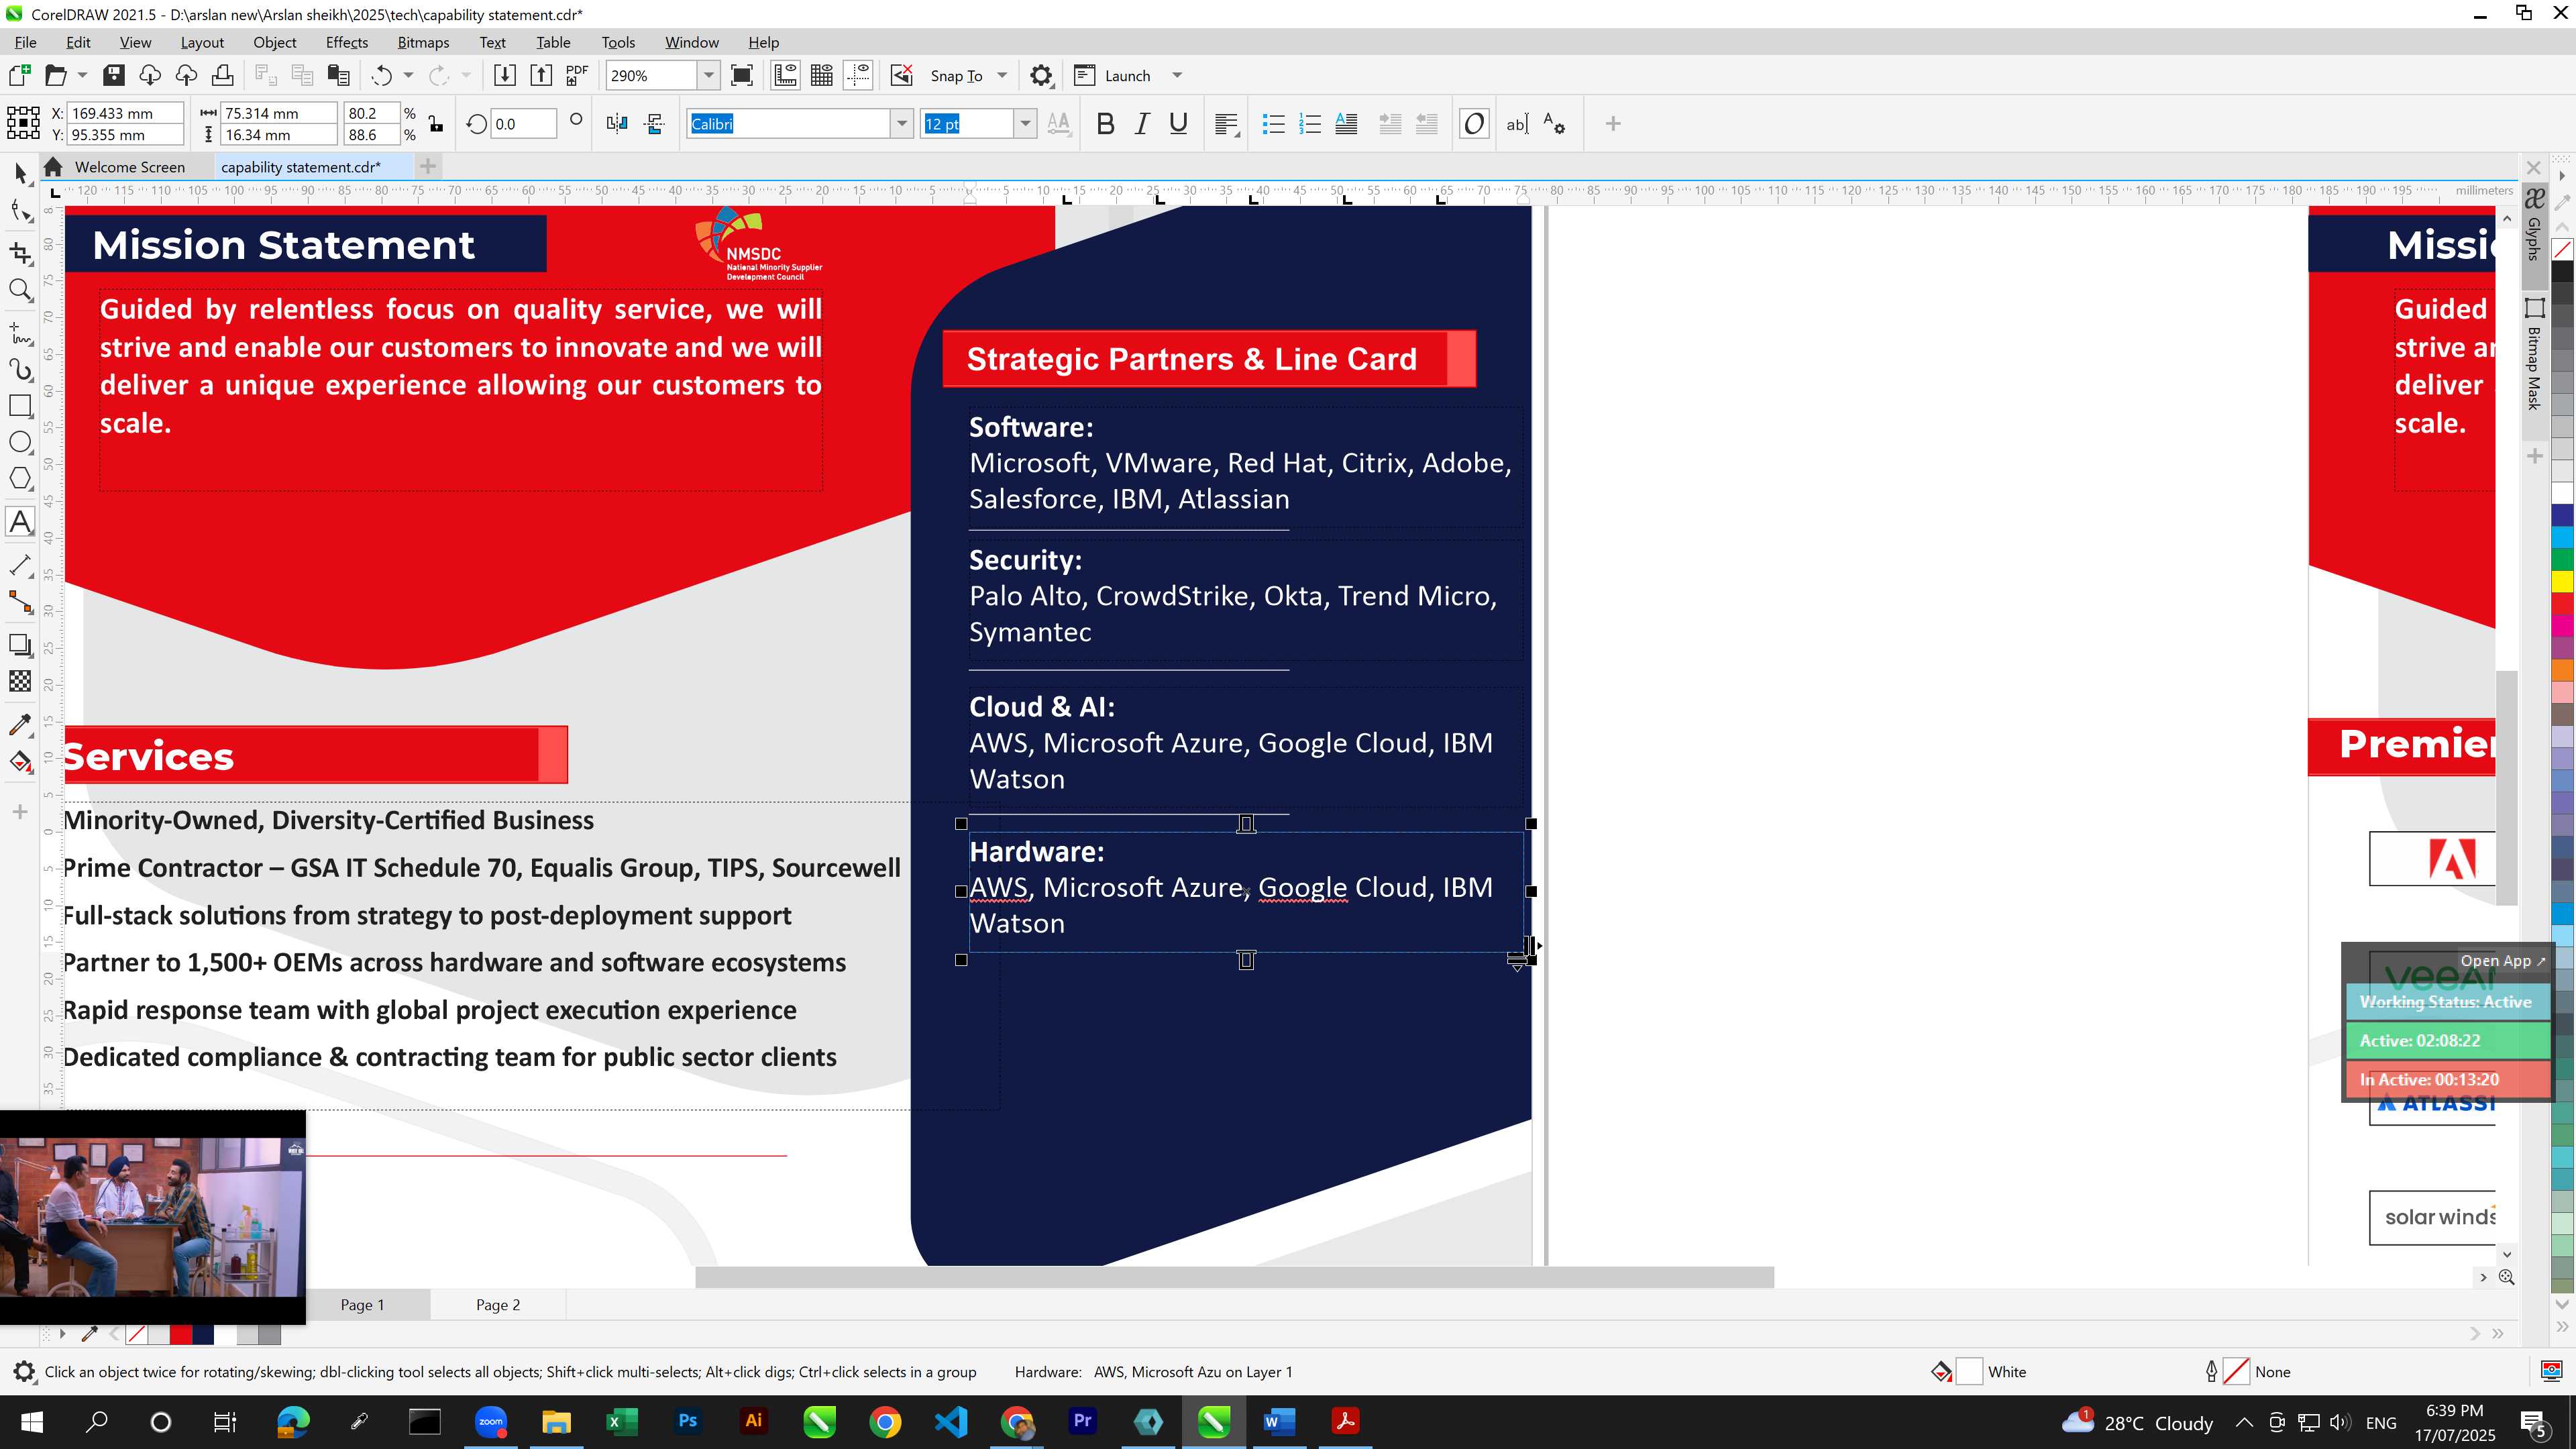This screenshot has height=1449, width=2576.
Task: Click Publish to PDF icon
Action: [577, 75]
